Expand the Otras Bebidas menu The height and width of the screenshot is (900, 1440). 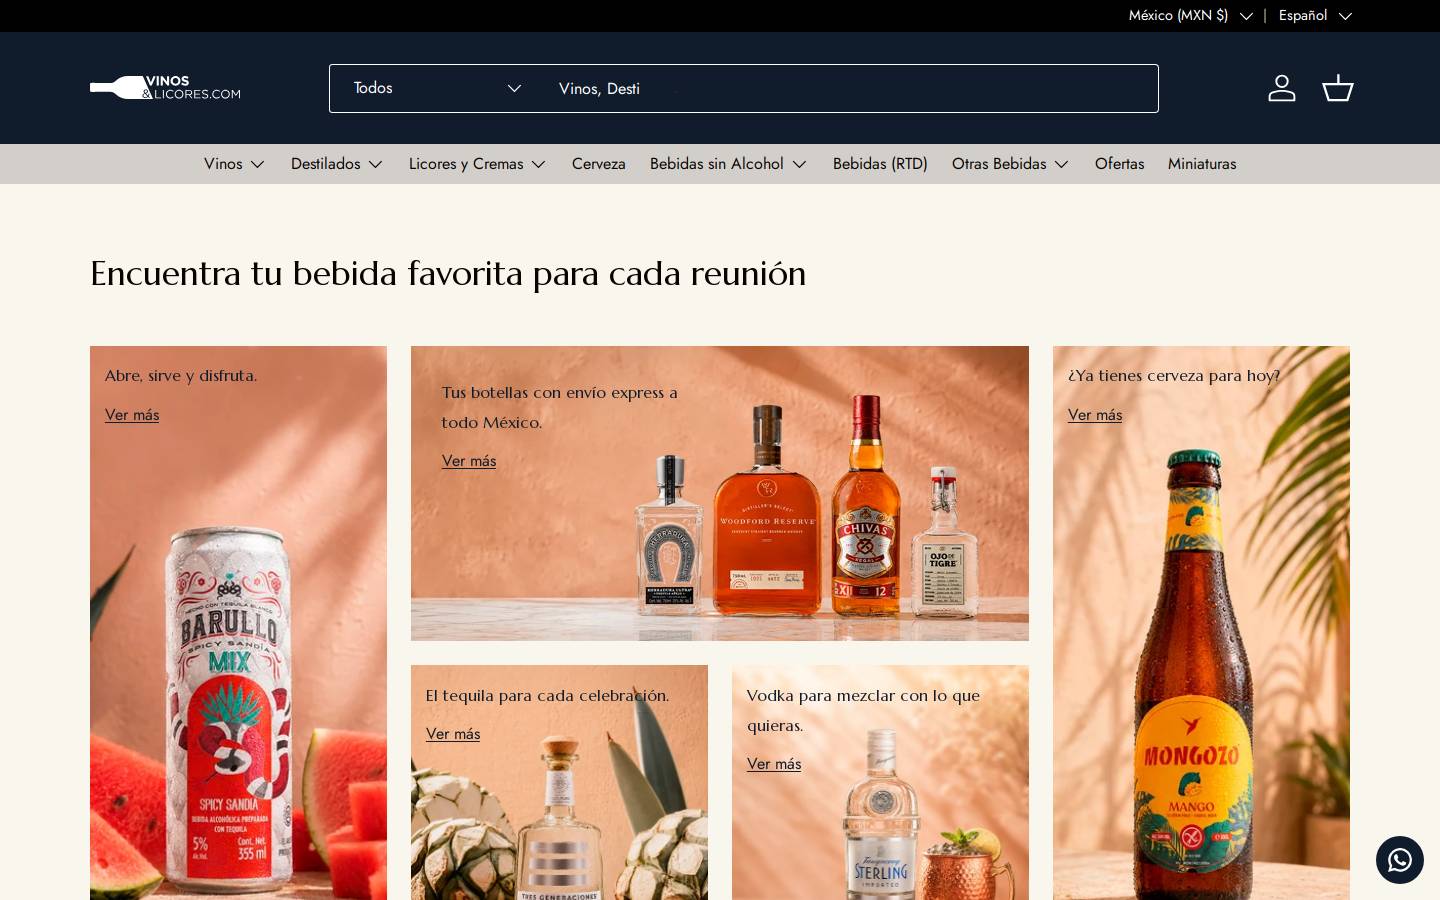(x=1010, y=164)
